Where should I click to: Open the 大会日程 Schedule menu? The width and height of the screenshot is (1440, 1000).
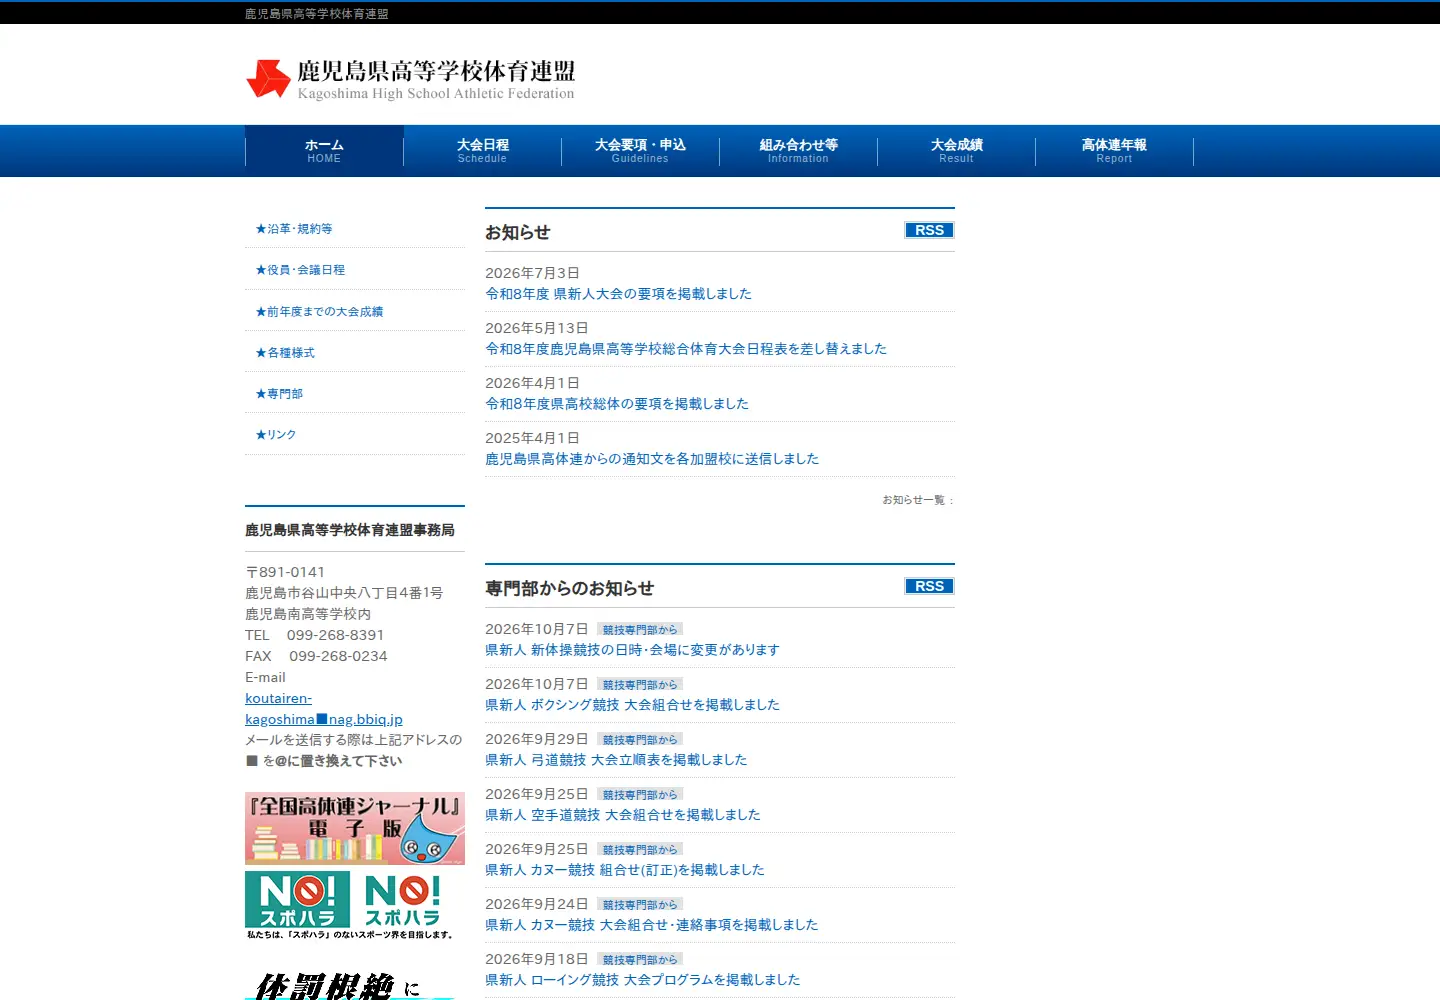482,151
